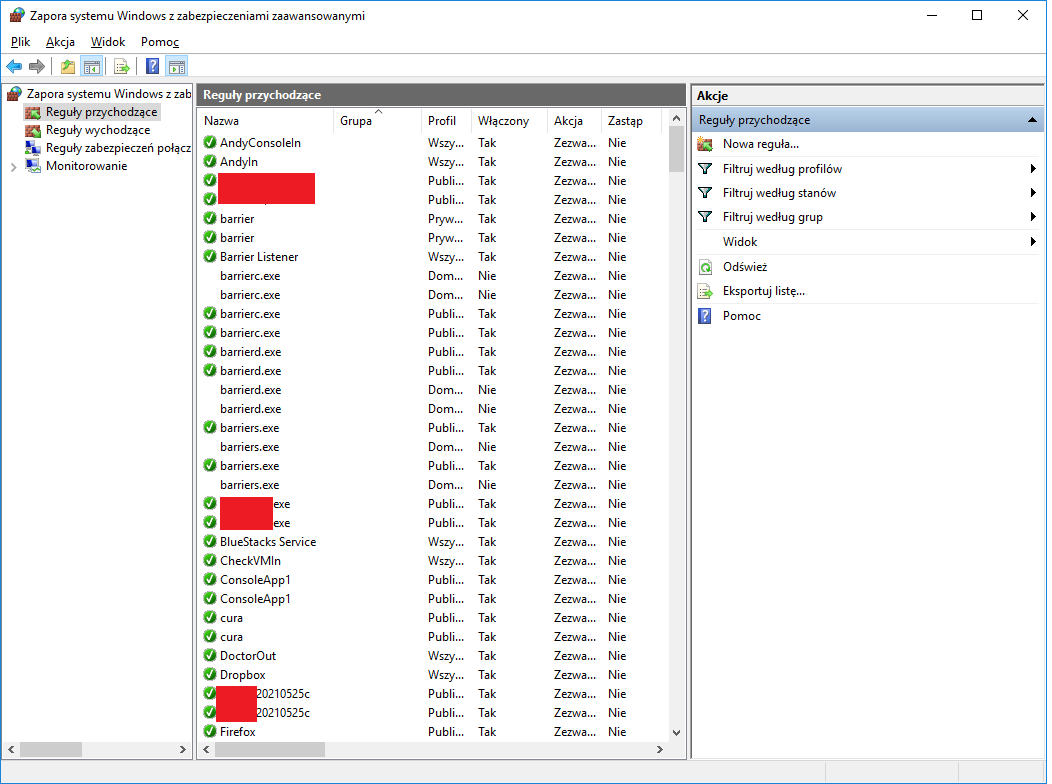Collapse the Reguły przychodzące actions section
Screen dimensions: 1052x784
1032,120
